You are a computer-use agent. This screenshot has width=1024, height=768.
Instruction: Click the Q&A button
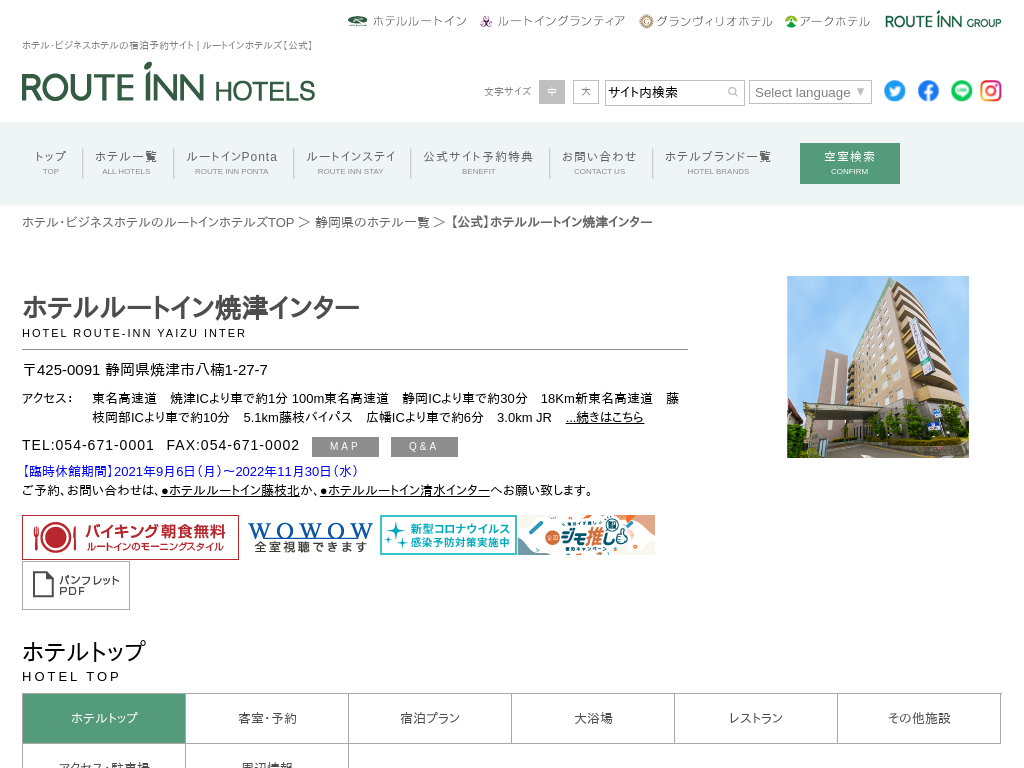point(424,447)
